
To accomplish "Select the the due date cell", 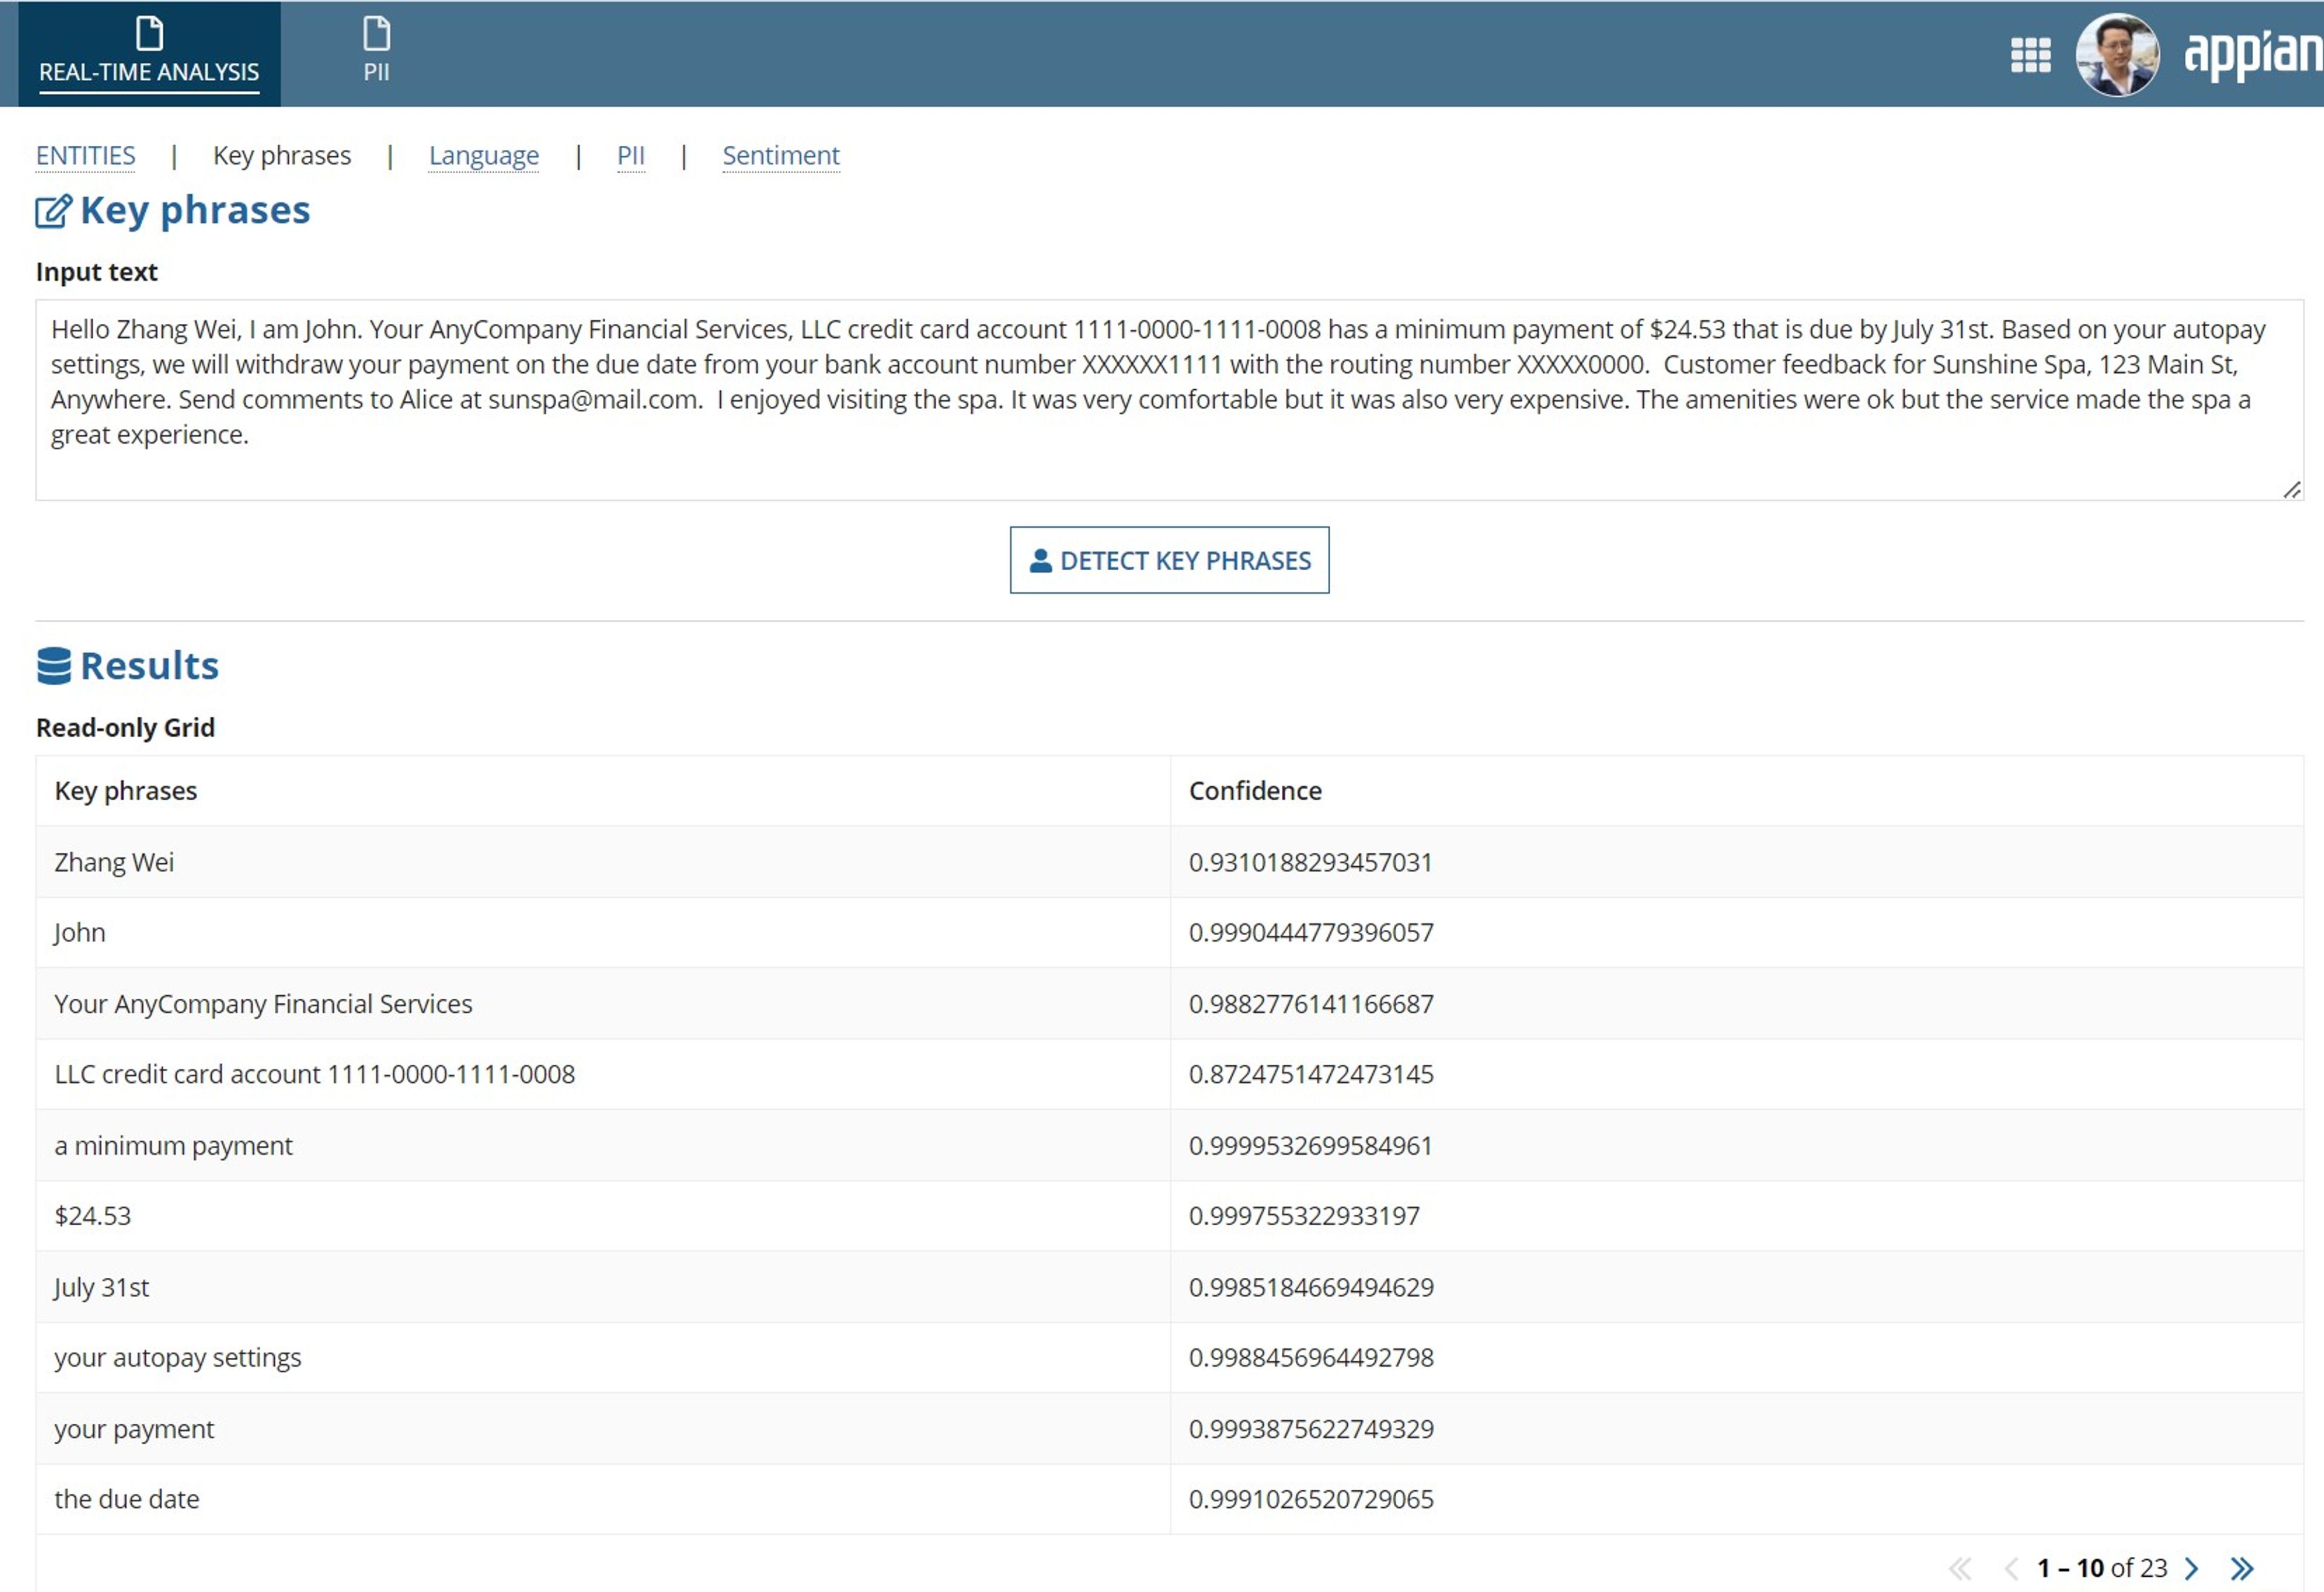I will 603,1499.
